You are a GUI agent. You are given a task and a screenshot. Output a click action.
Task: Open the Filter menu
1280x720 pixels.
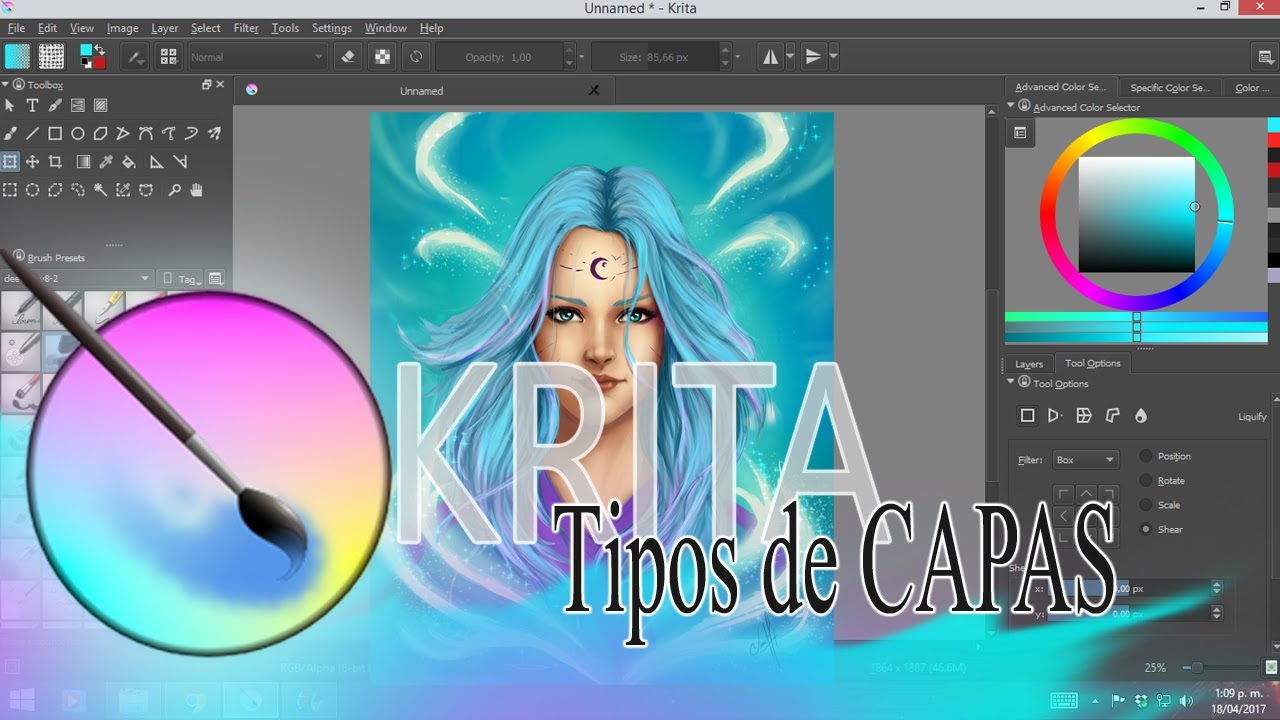coord(246,28)
